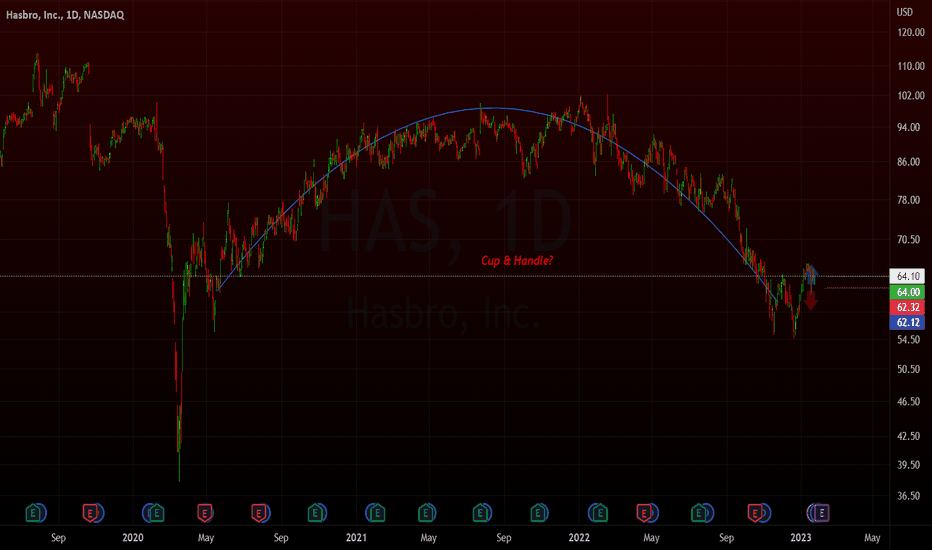932x550 pixels.
Task: Open the green earnings marker nearest the 2022 label
Action: (599, 513)
